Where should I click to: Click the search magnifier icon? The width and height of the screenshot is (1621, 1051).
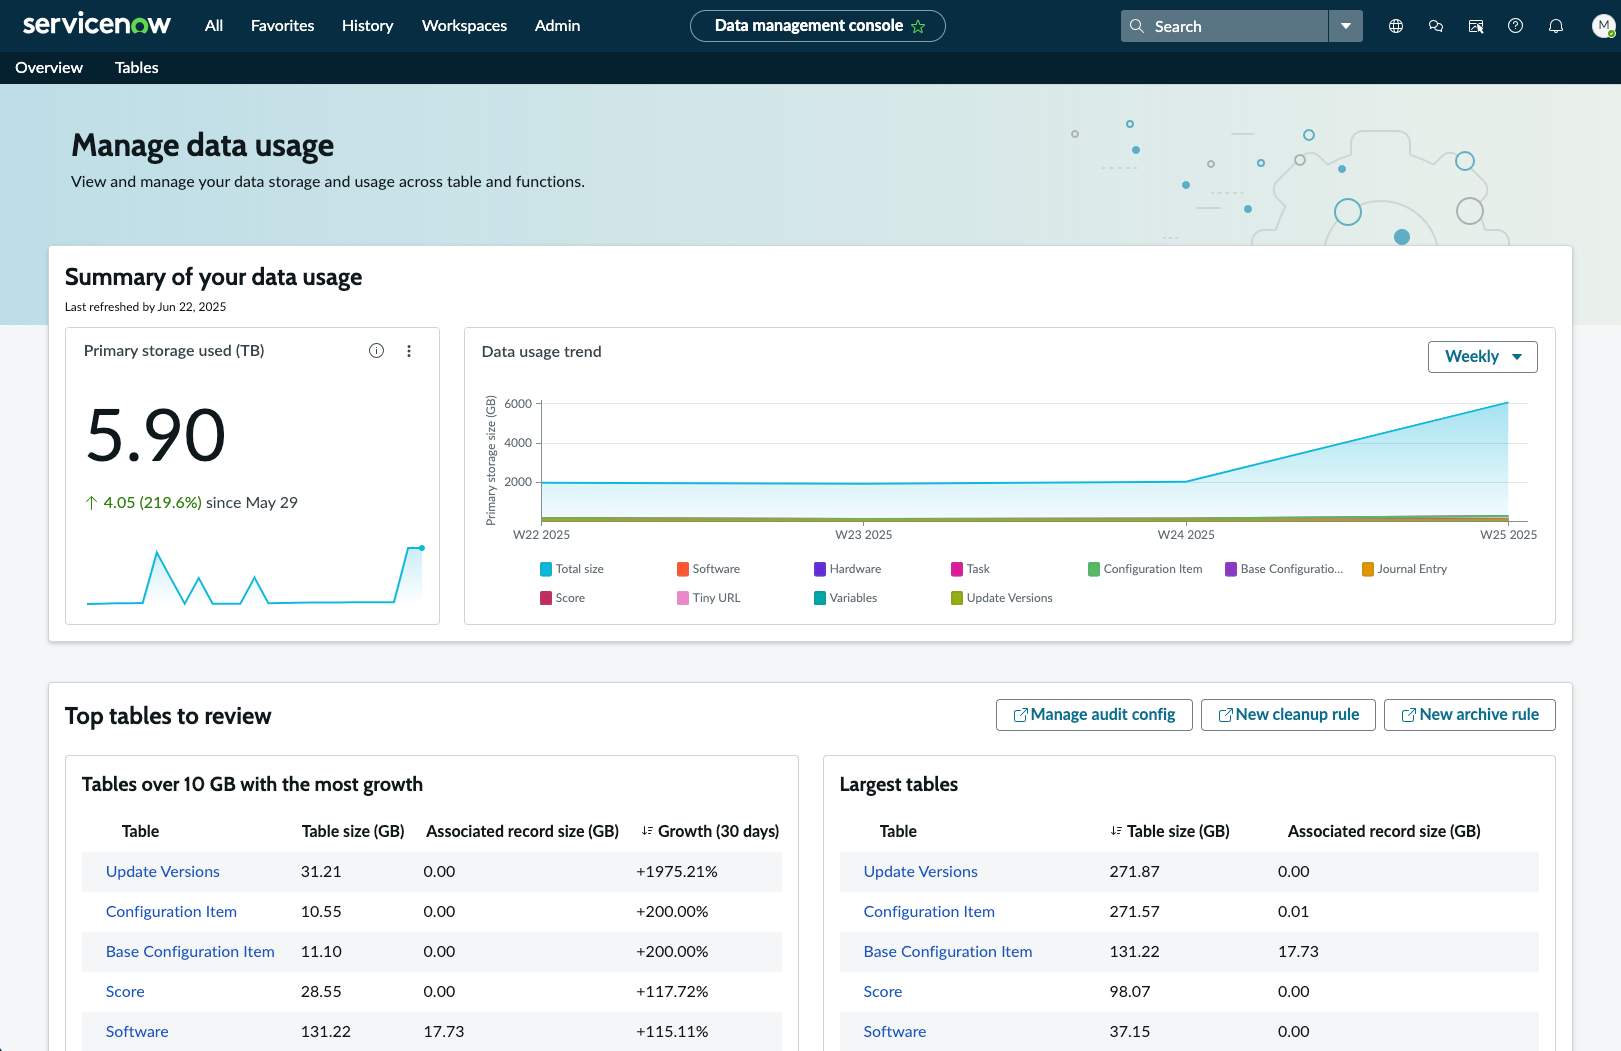point(1137,26)
